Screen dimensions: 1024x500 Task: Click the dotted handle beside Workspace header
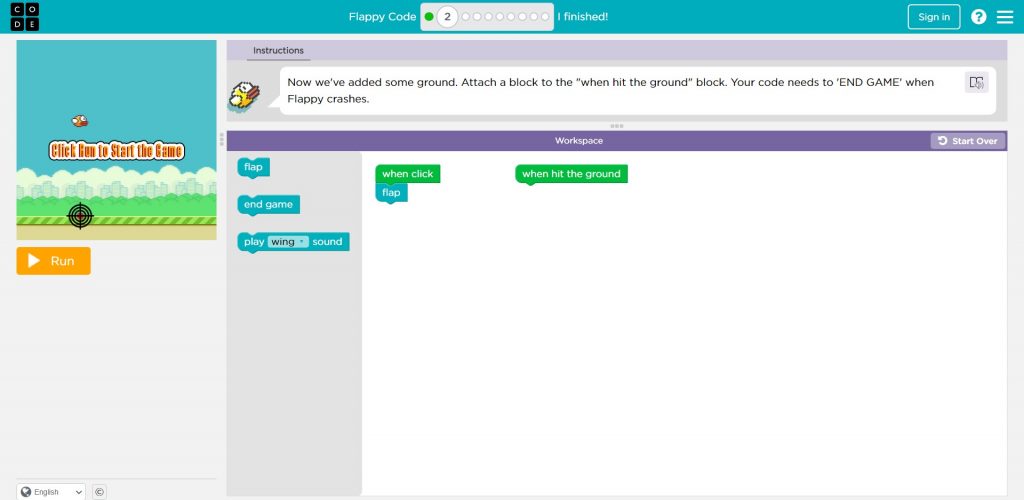[222, 139]
